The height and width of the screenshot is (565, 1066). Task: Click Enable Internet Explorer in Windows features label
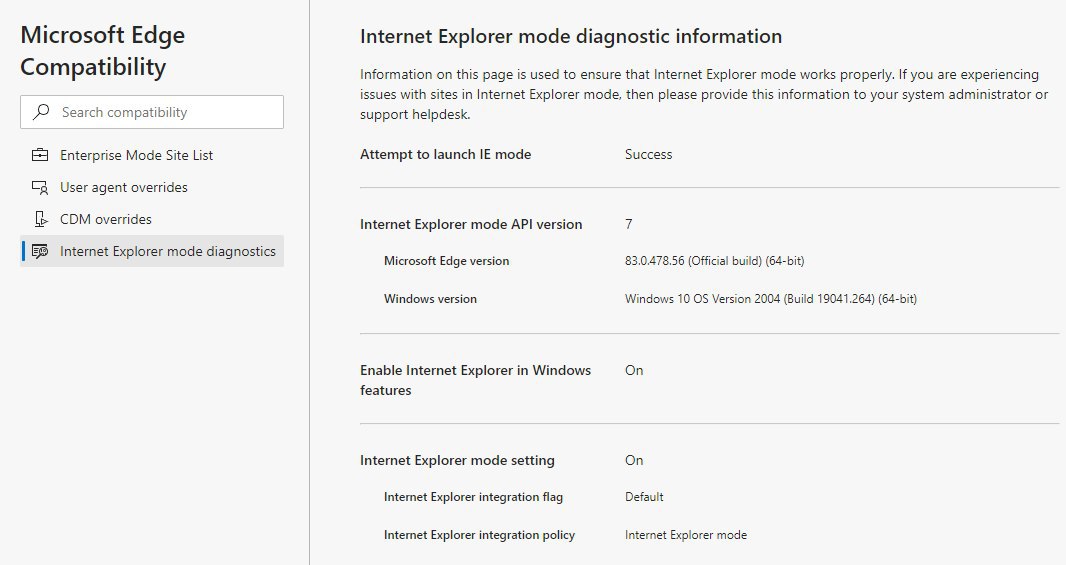tap(475, 380)
